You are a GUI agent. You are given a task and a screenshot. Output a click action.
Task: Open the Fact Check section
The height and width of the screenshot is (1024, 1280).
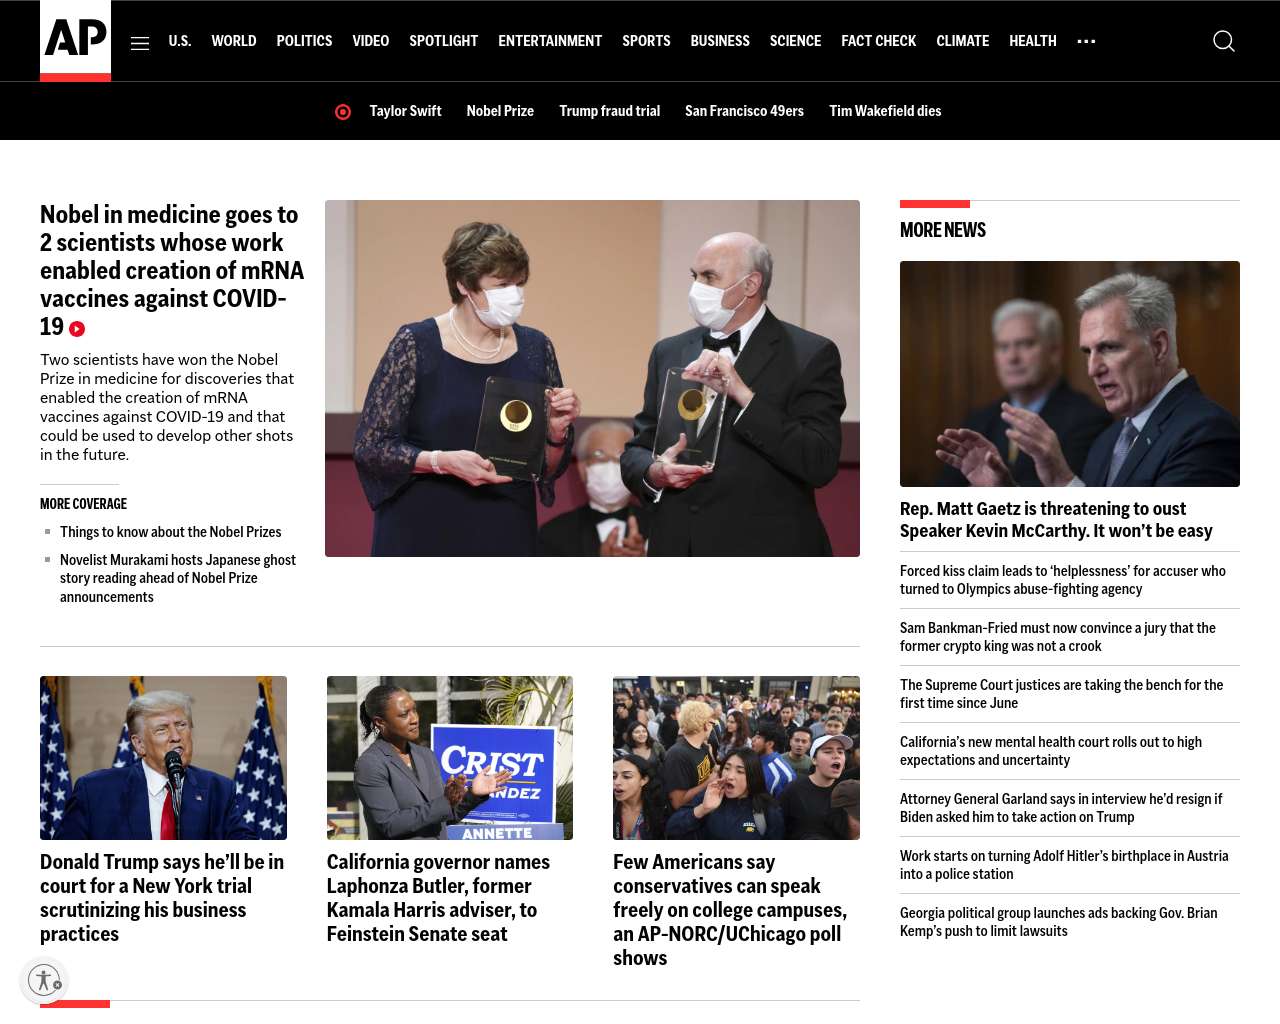(x=878, y=41)
